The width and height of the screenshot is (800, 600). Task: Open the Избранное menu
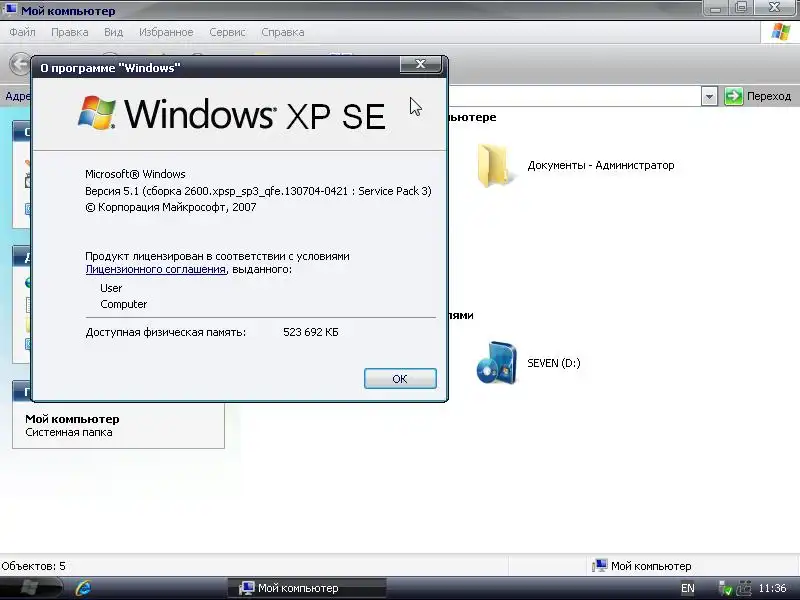tap(166, 32)
